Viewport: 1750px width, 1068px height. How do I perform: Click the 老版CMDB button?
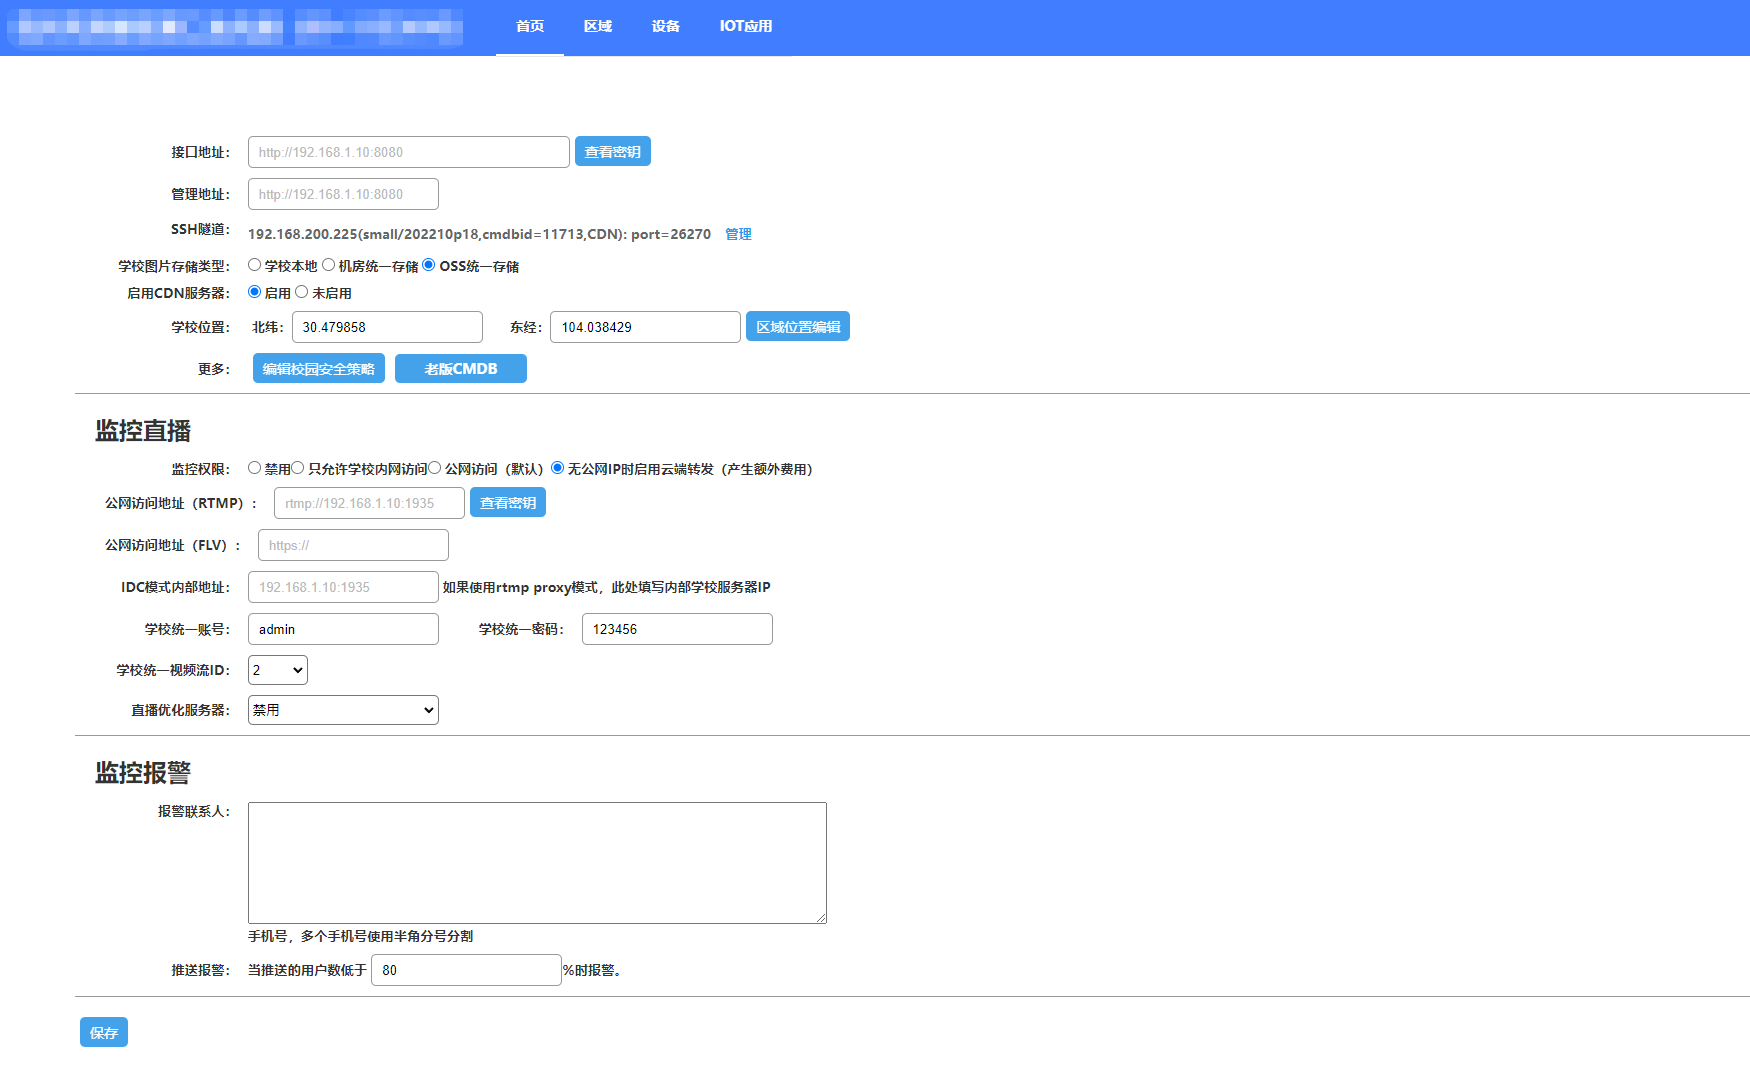(460, 369)
